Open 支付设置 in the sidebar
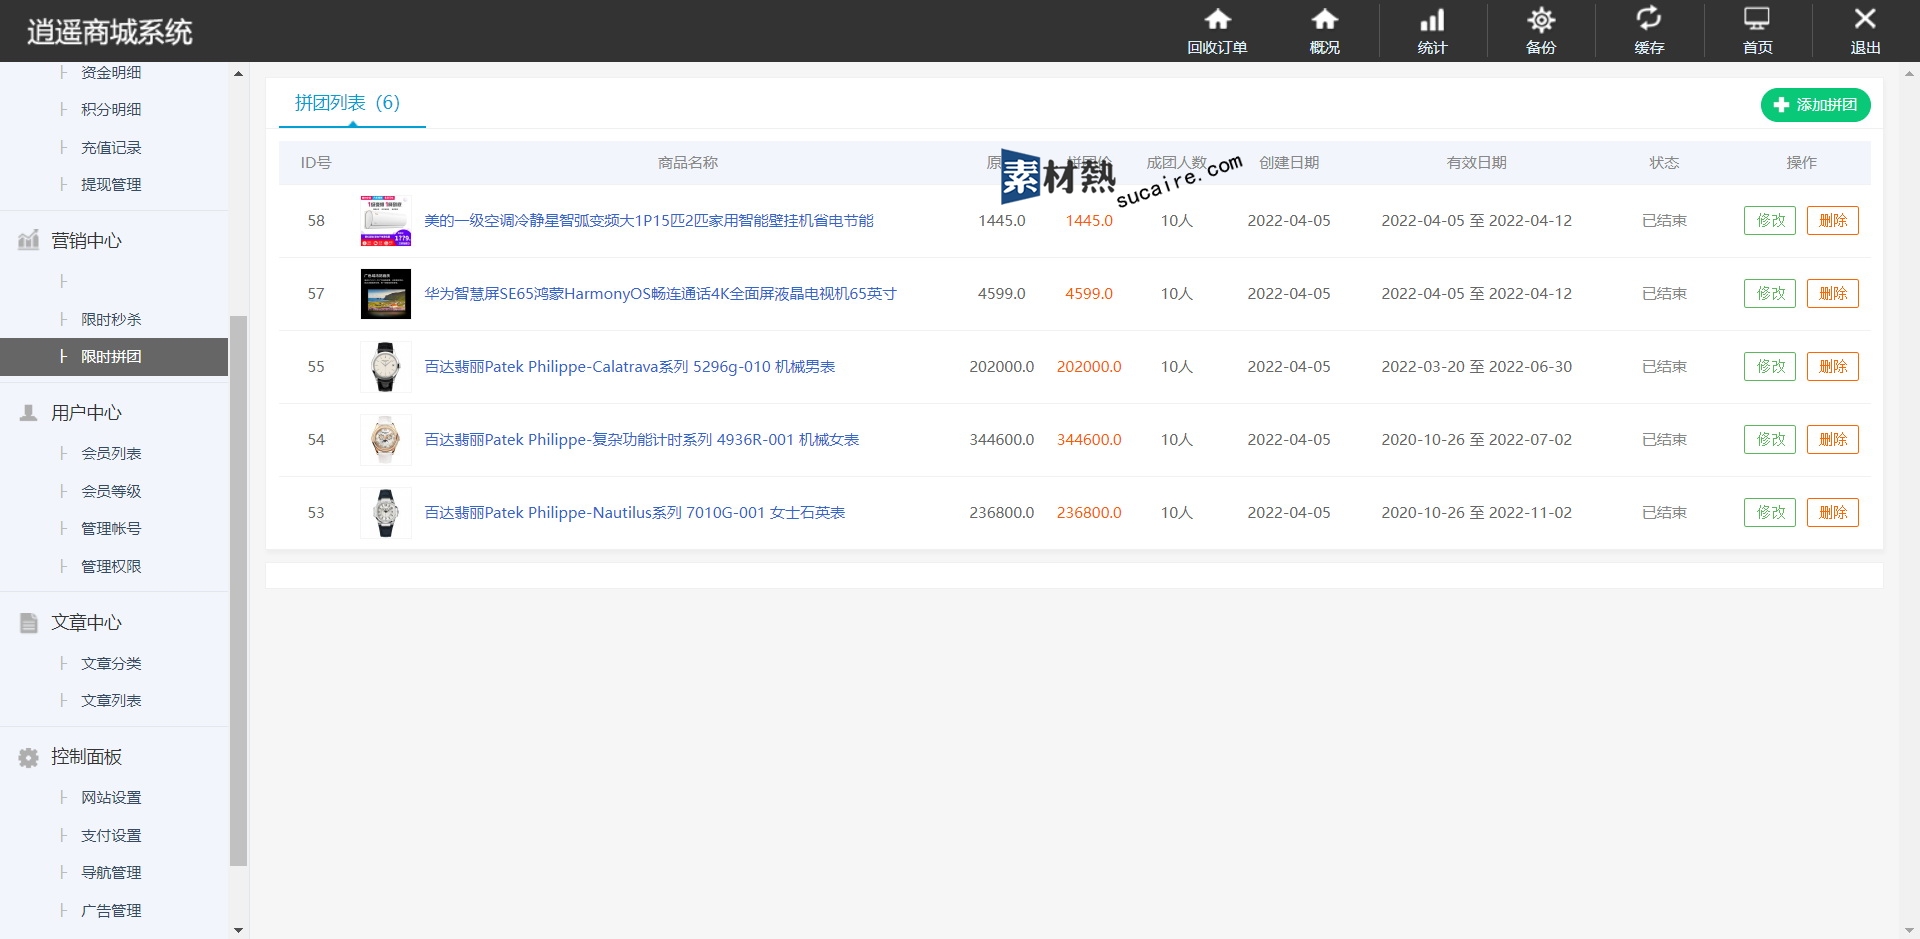The image size is (1920, 939). [111, 836]
